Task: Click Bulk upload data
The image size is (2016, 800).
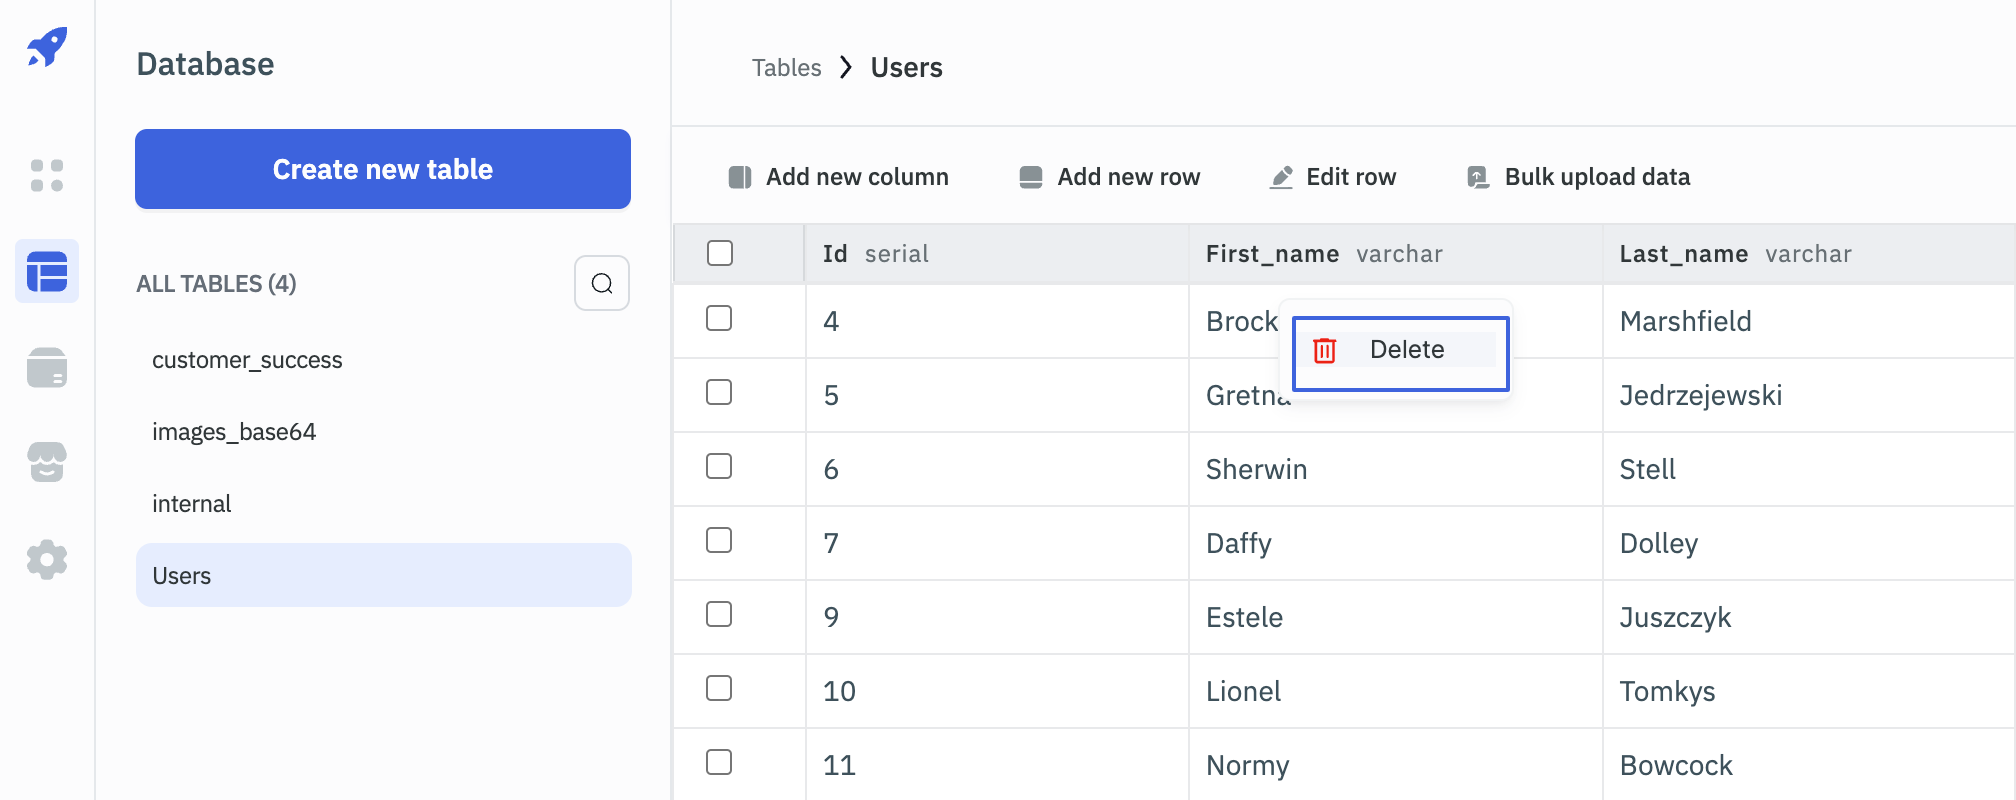Action: [x=1578, y=177]
